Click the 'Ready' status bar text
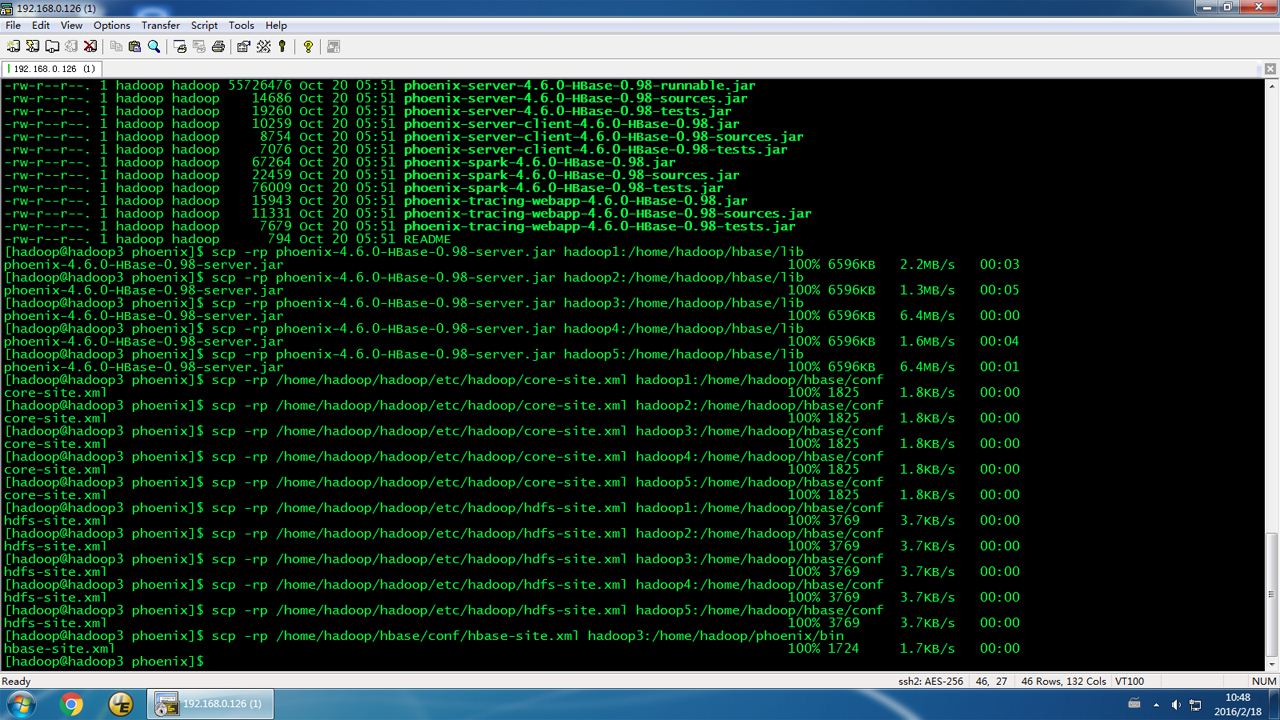 [x=17, y=681]
